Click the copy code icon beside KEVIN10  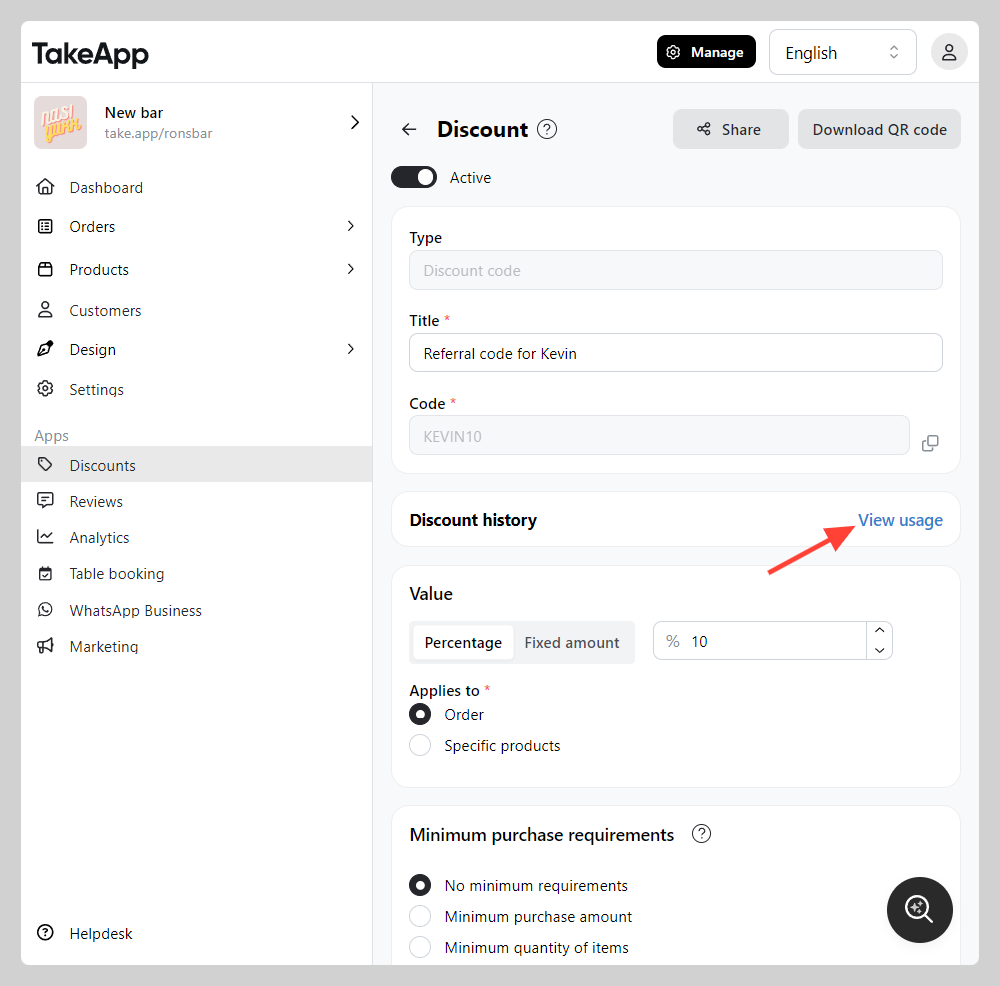pyautogui.click(x=930, y=443)
